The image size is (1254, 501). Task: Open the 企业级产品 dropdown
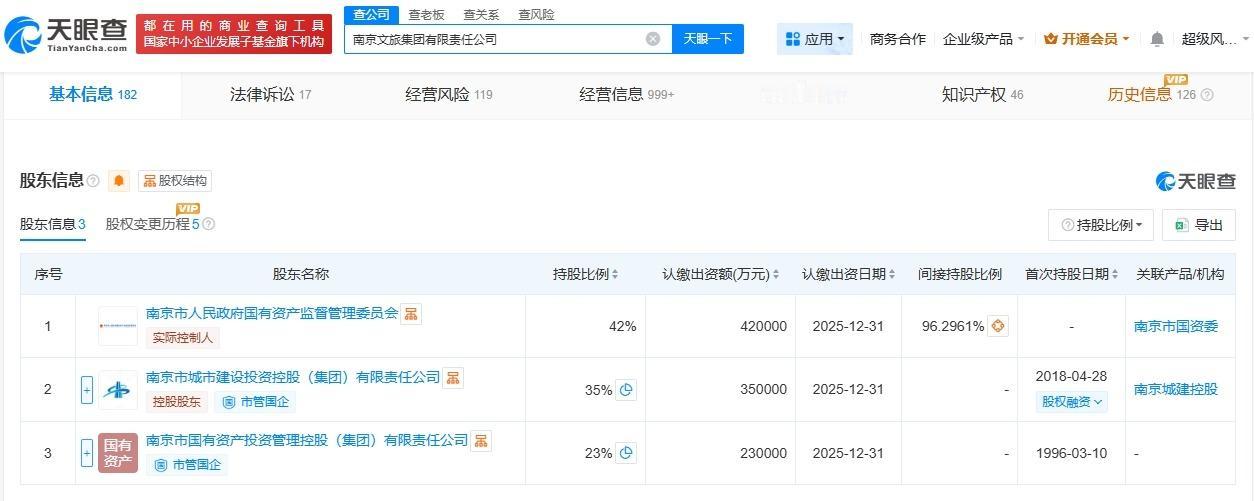tap(983, 39)
